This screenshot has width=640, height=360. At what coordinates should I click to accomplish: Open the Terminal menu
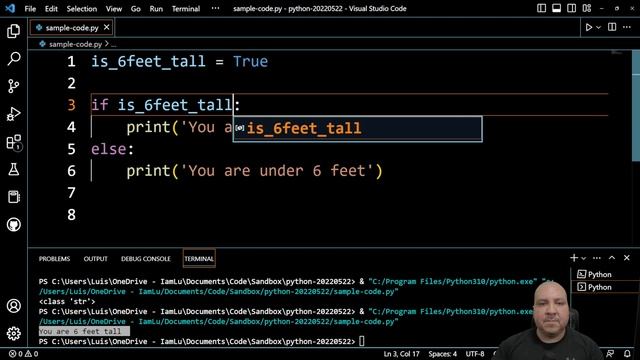click(186, 9)
